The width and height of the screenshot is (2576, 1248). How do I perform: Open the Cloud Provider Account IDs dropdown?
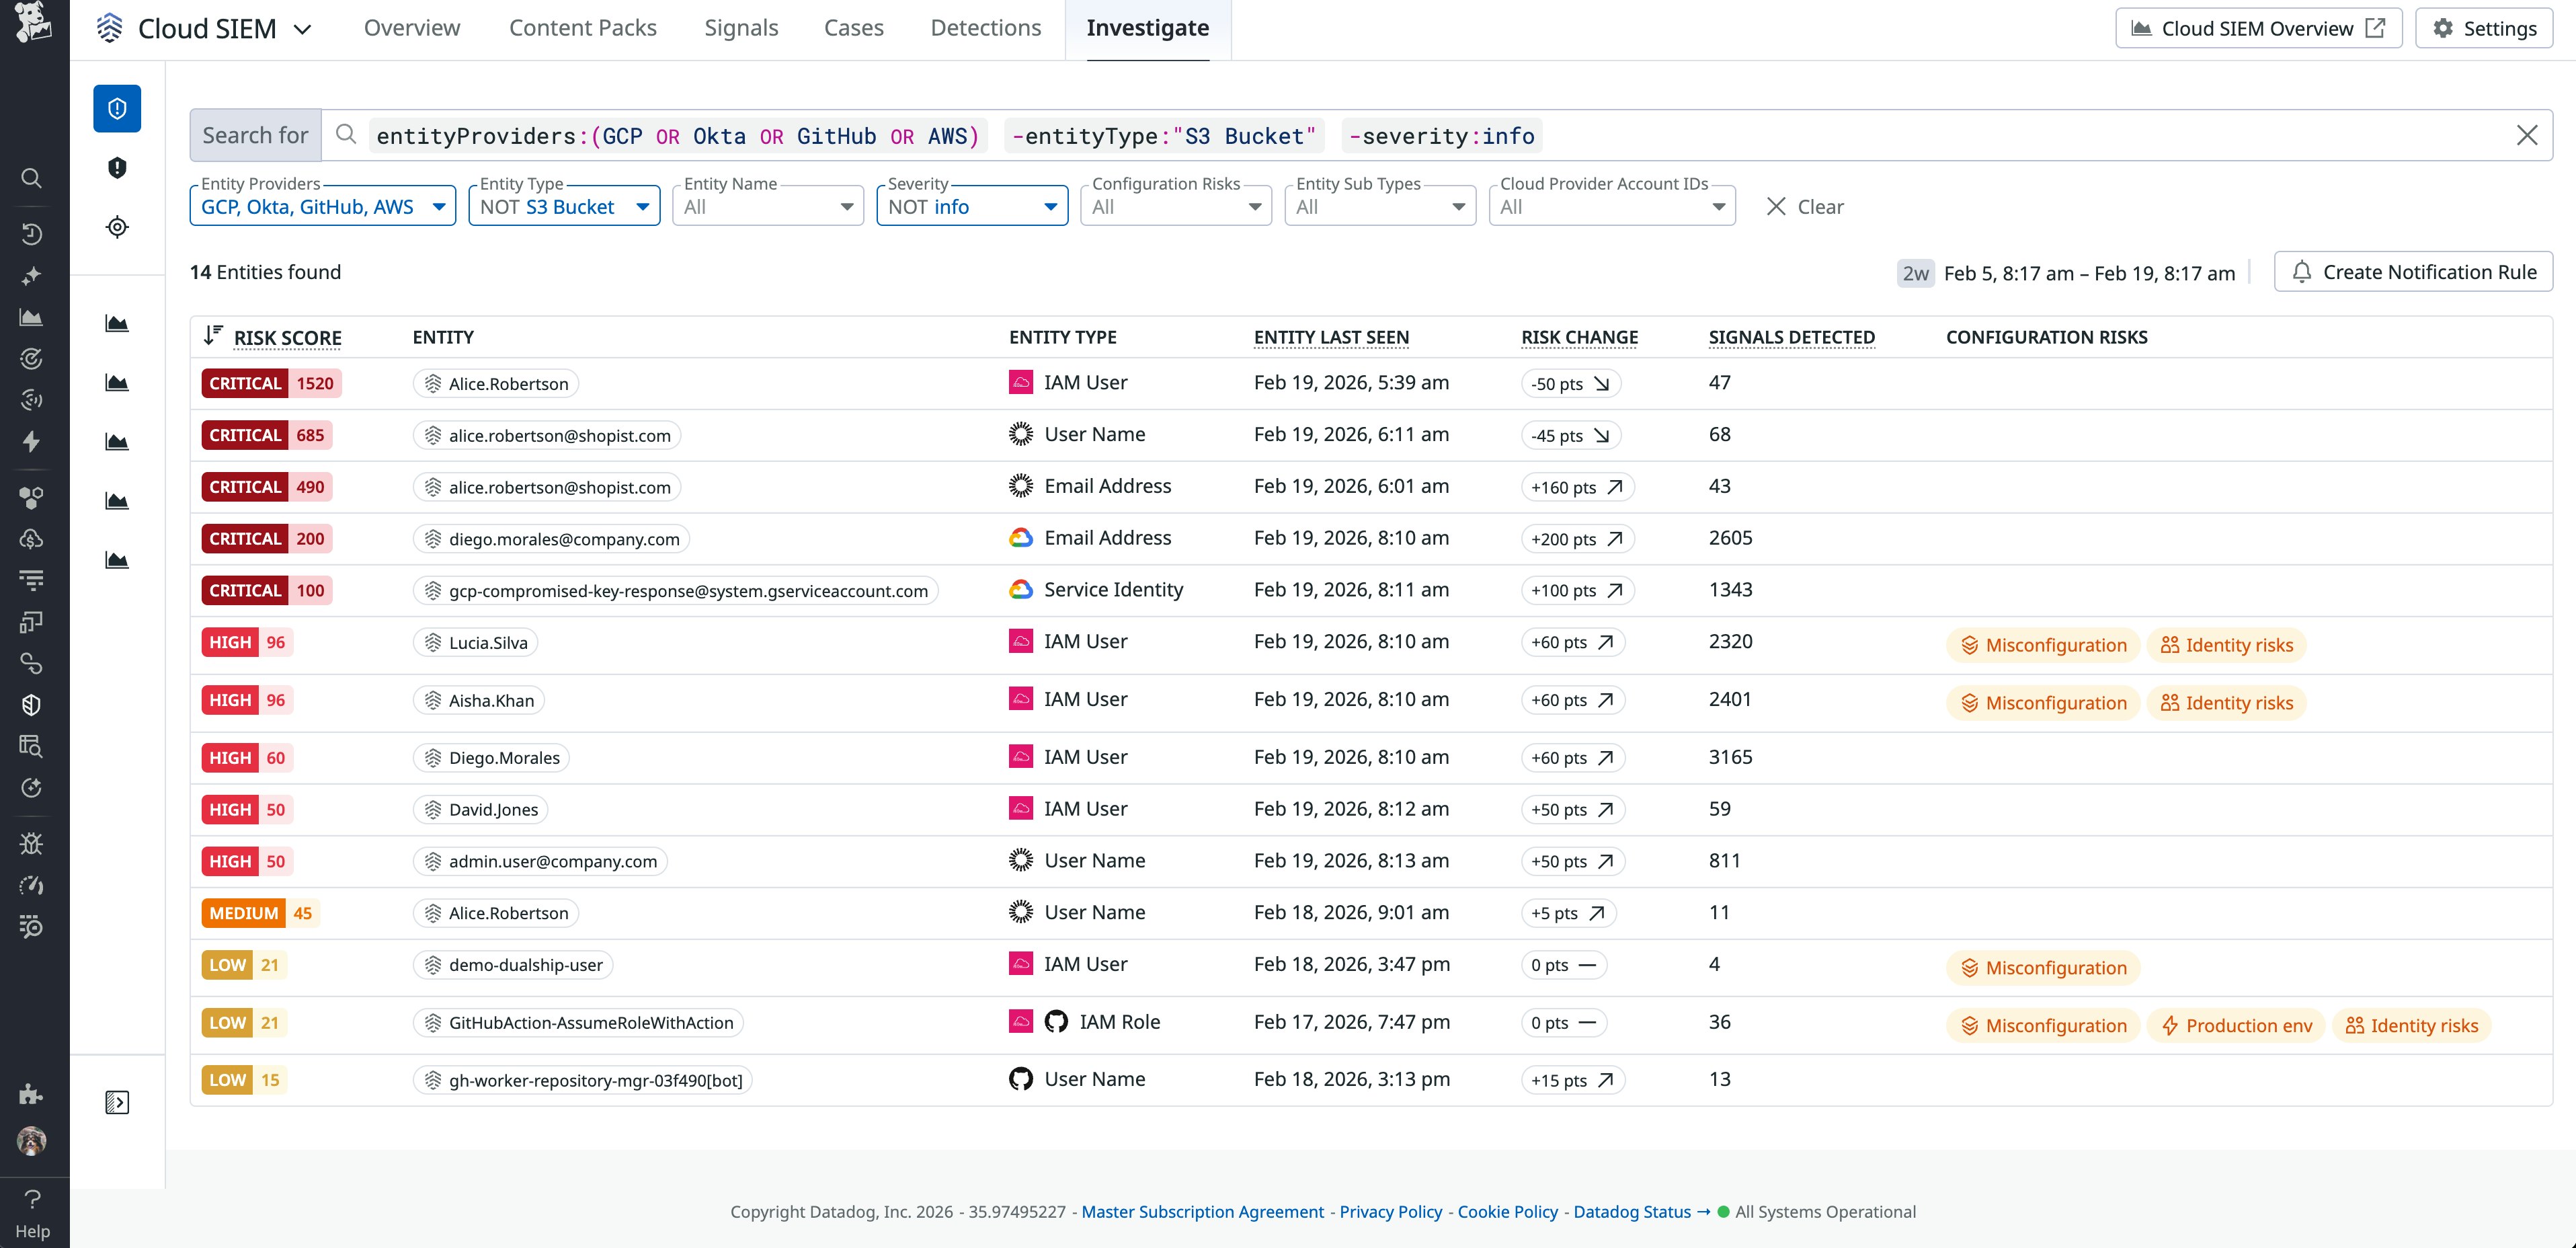tap(1610, 206)
